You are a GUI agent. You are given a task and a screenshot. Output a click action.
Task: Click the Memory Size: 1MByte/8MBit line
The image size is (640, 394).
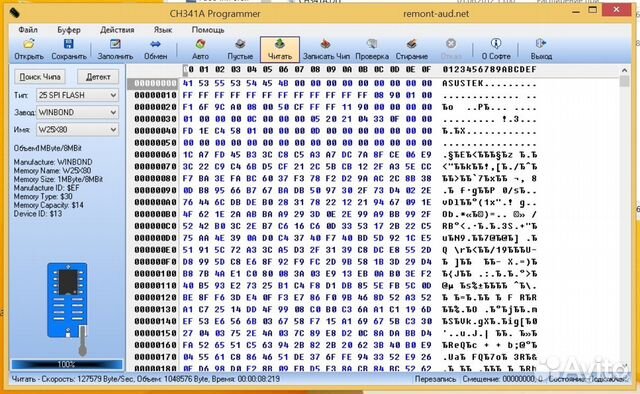(58, 179)
